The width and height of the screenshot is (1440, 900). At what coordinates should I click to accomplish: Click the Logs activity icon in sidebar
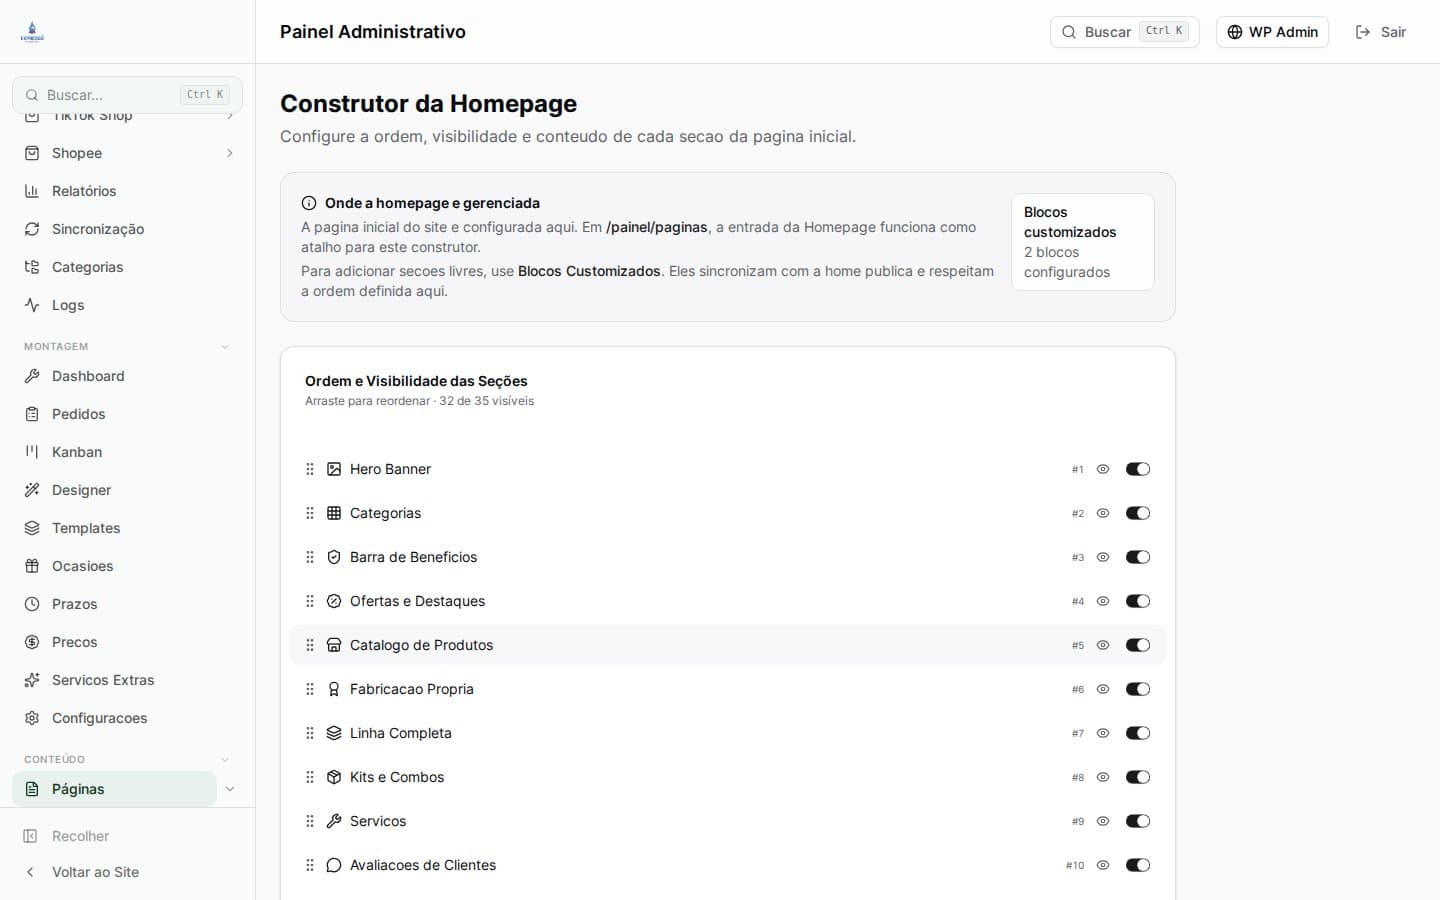(x=30, y=305)
